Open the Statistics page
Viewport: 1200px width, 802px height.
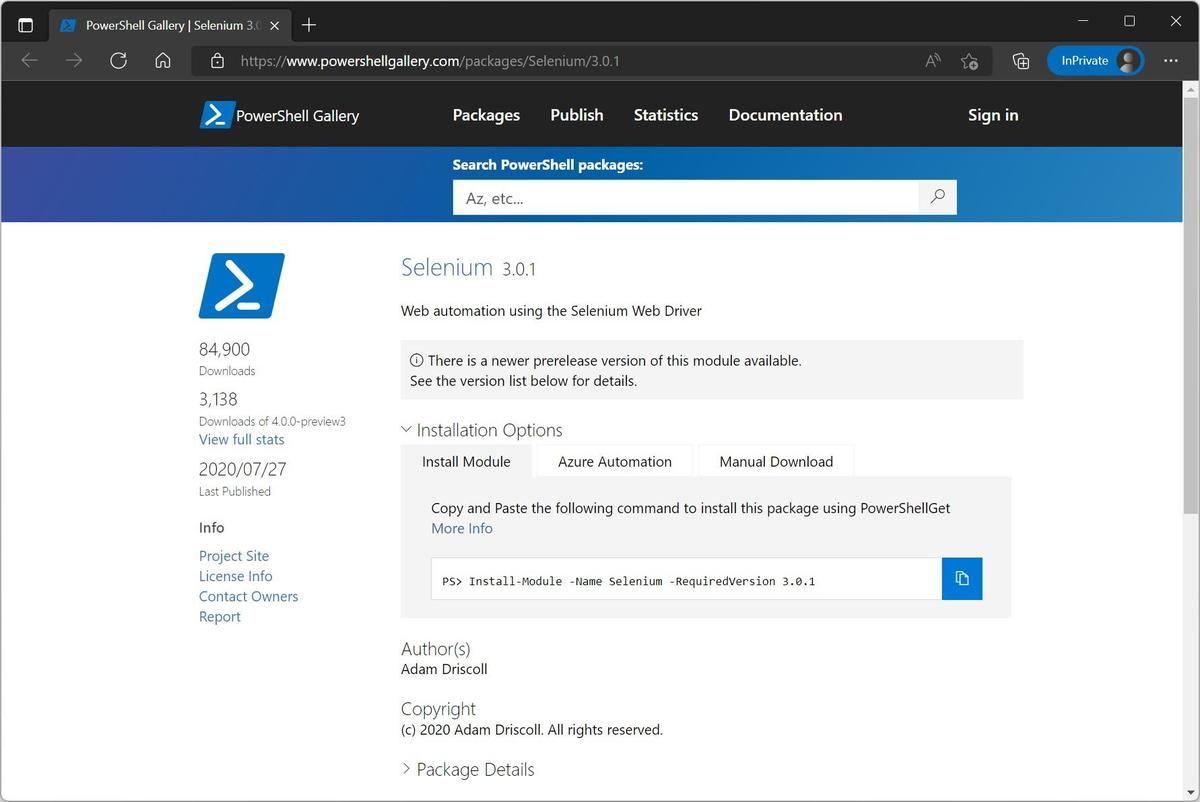pos(666,115)
